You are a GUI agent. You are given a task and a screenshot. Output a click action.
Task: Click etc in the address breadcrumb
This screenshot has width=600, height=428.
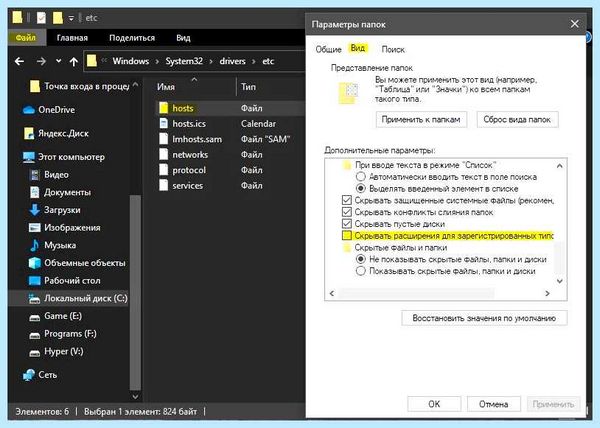(268, 61)
